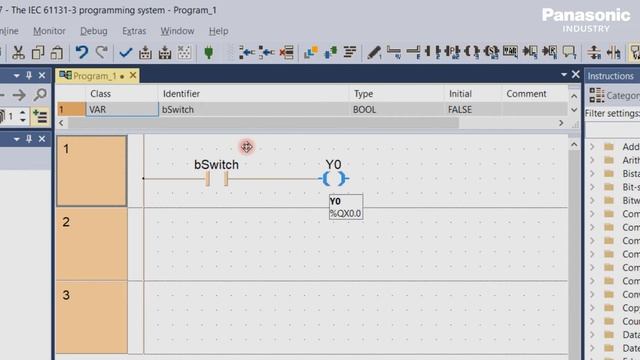Select the BOOL type cell

pyautogui.click(x=396, y=109)
